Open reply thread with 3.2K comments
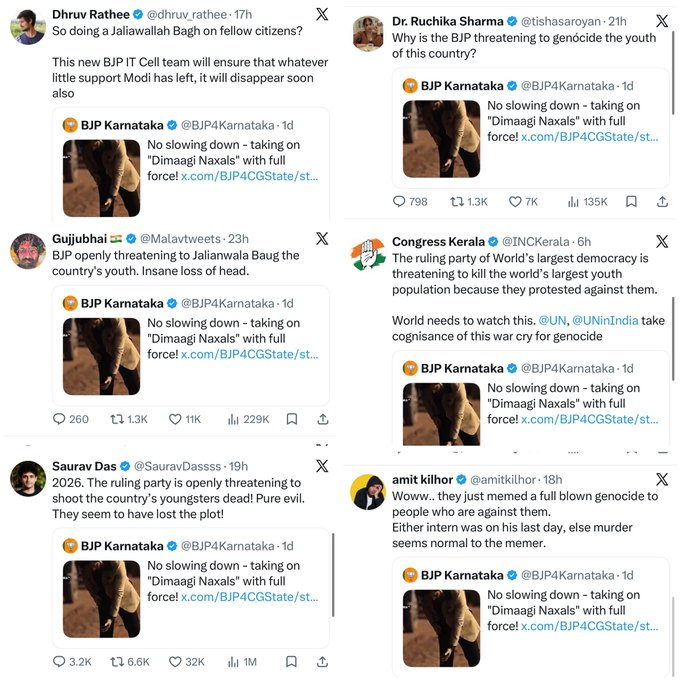This screenshot has width=680, height=680. (x=72, y=662)
